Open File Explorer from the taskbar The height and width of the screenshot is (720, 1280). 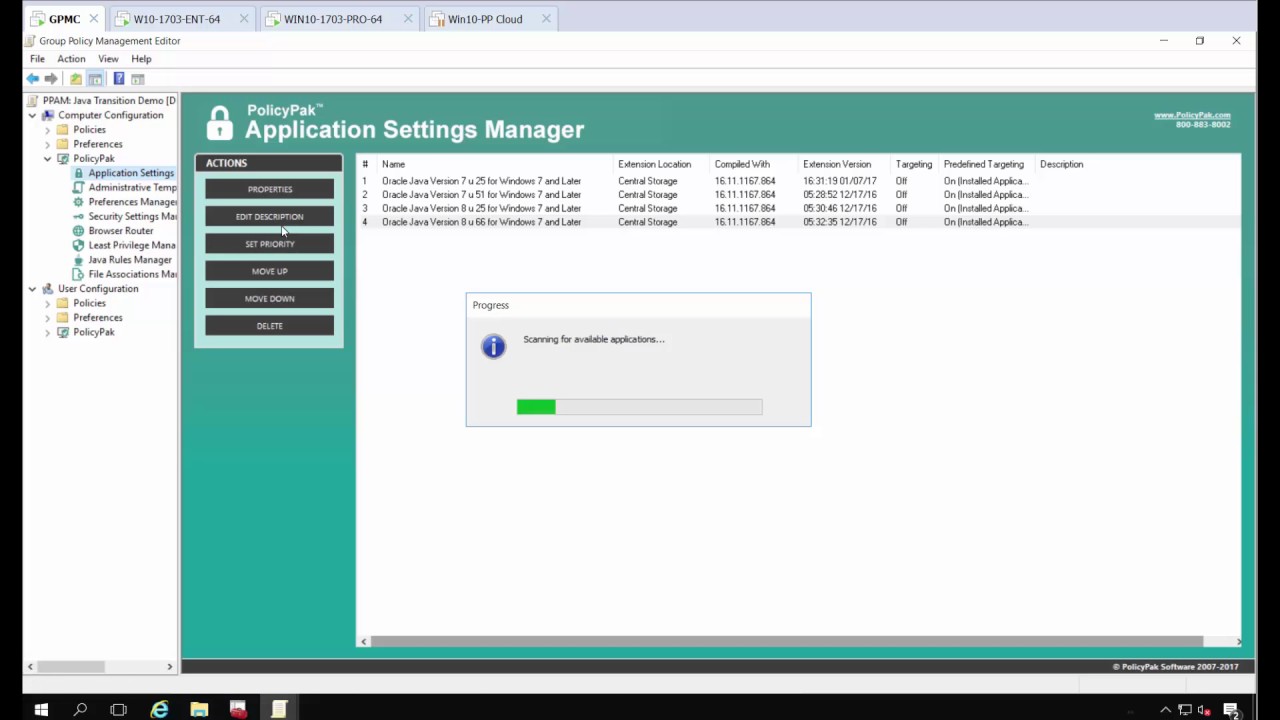199,710
